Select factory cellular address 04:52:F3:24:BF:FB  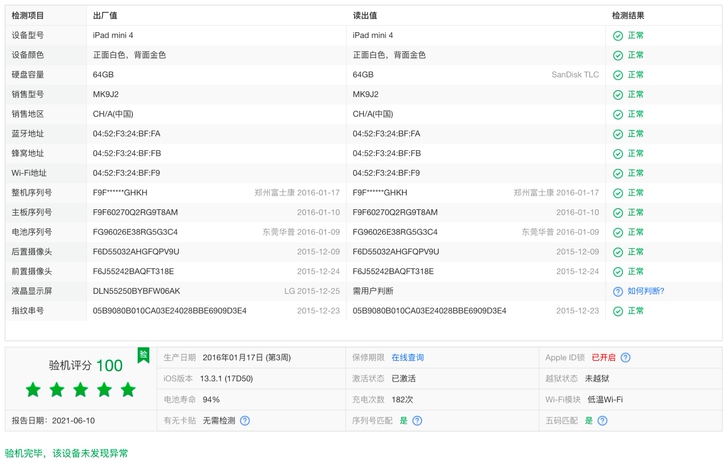(x=127, y=153)
